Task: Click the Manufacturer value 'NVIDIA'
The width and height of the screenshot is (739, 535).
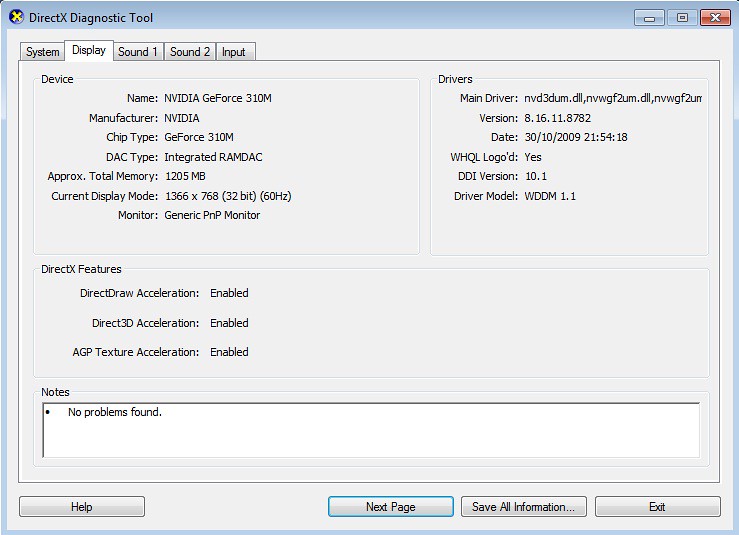Action: pyautogui.click(x=181, y=118)
